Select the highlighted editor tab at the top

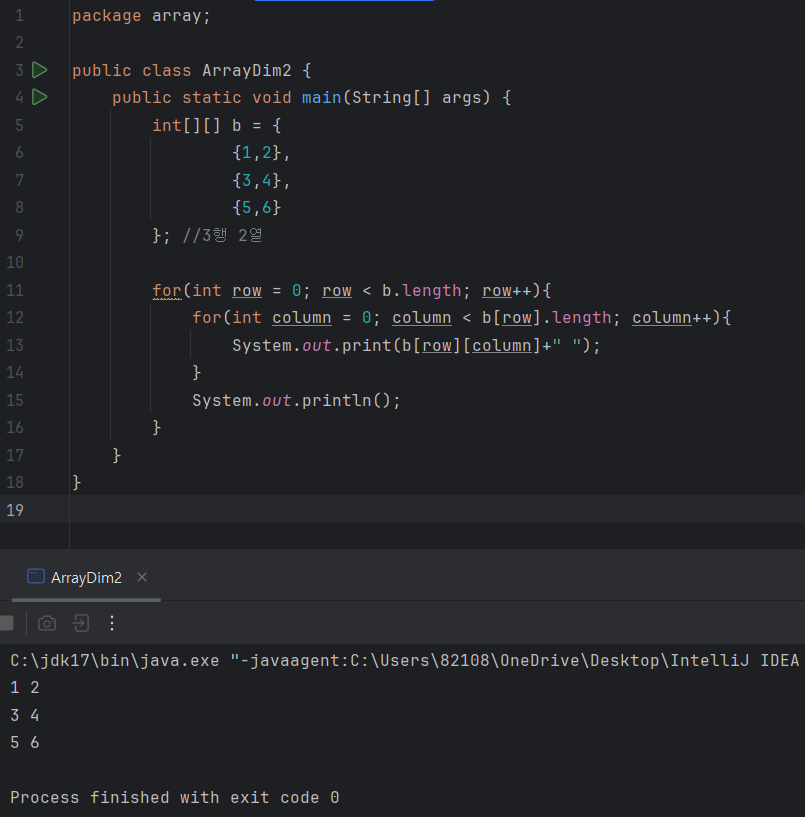(344, 4)
